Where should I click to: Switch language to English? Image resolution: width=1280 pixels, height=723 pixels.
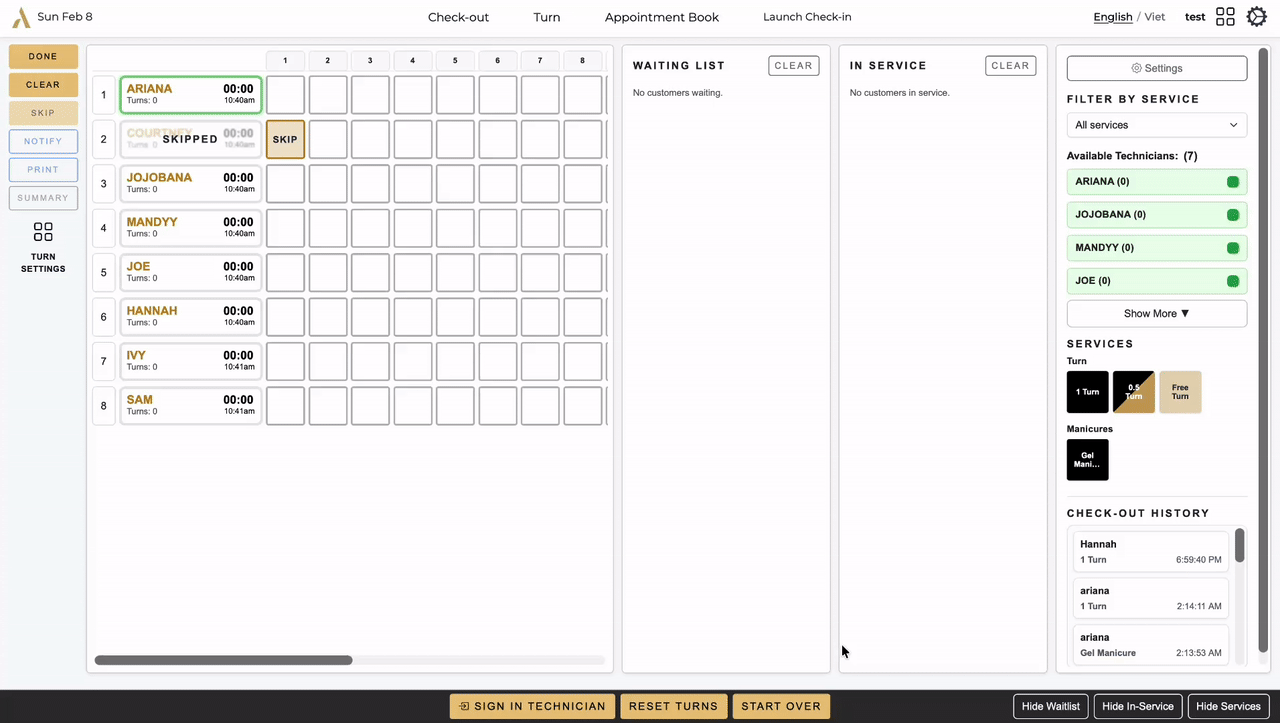coord(1112,17)
